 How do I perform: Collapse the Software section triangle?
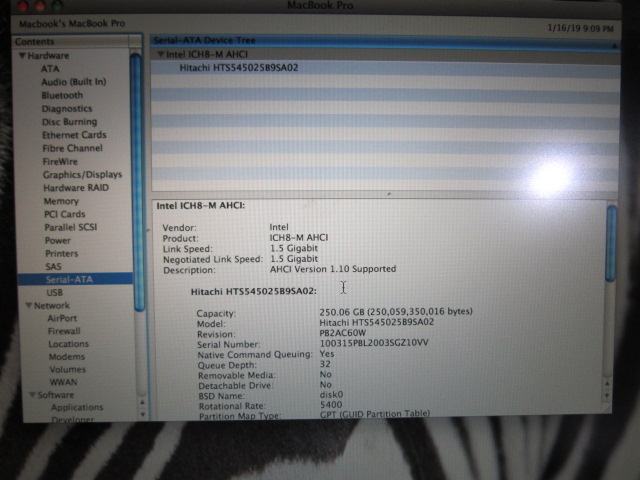(33, 395)
